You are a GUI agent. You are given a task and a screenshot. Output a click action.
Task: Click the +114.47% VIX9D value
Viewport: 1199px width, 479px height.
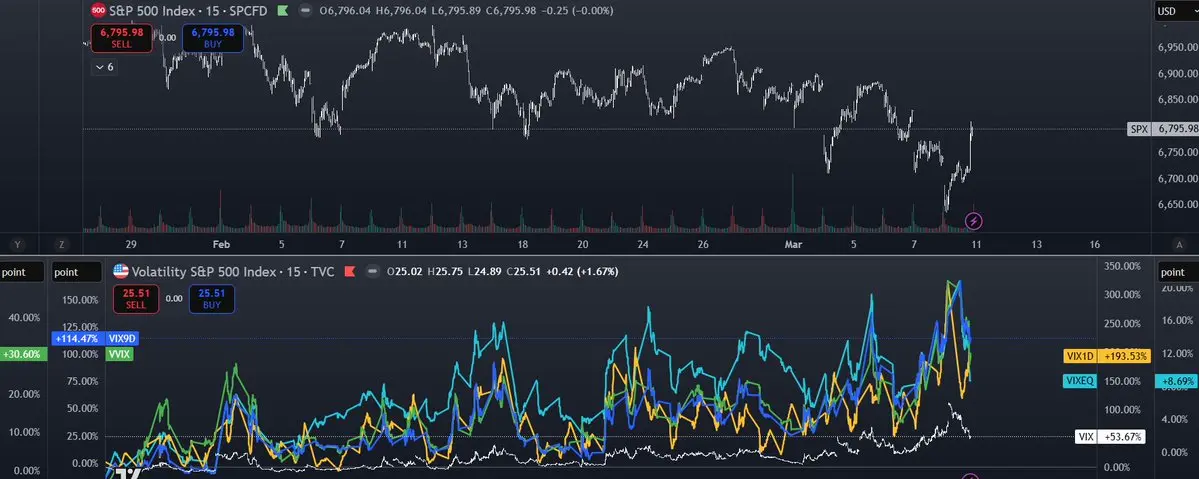(x=77, y=338)
